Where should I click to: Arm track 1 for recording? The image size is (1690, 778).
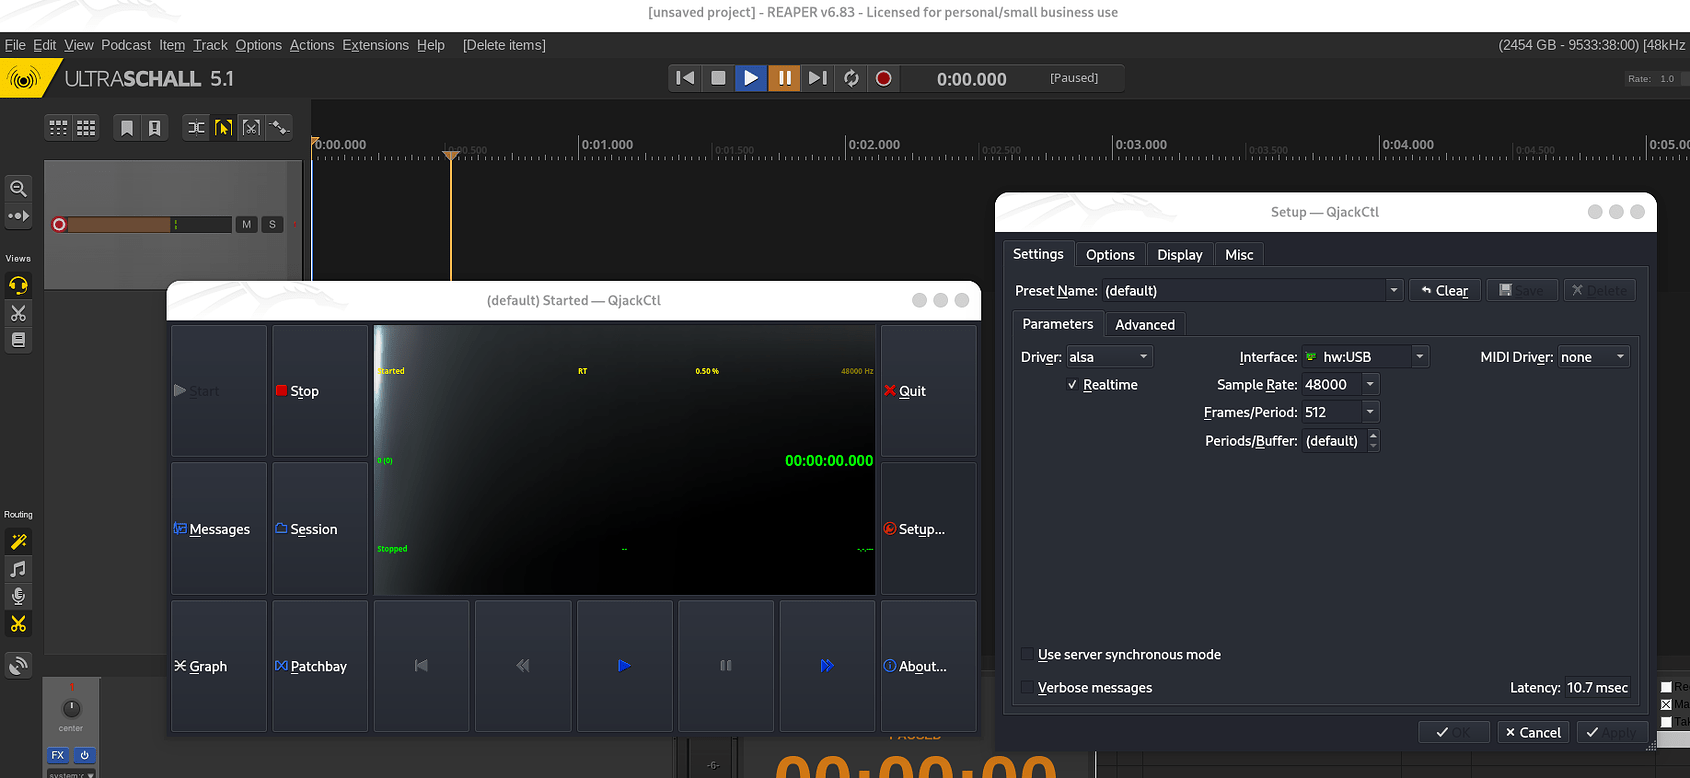click(59, 225)
